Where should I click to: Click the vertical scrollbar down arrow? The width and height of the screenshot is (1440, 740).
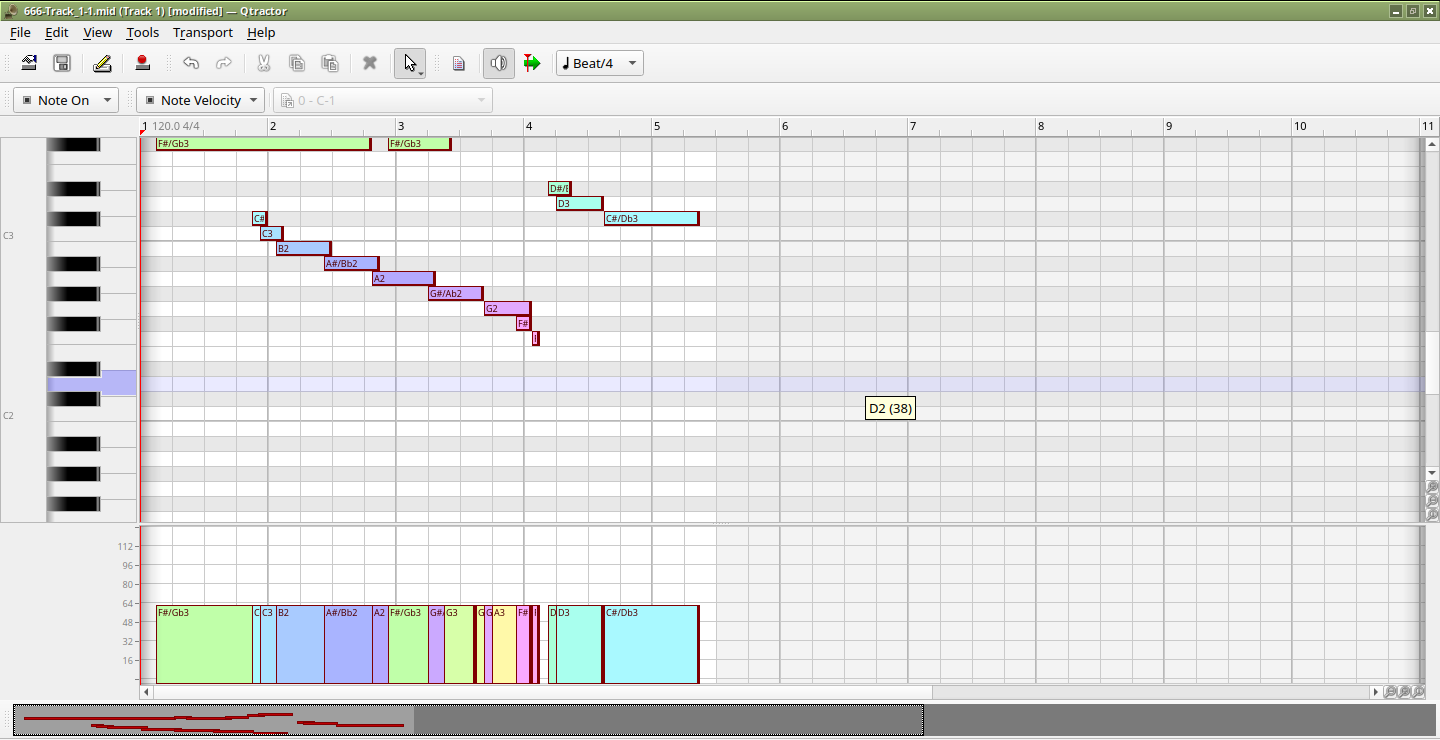point(1432,473)
